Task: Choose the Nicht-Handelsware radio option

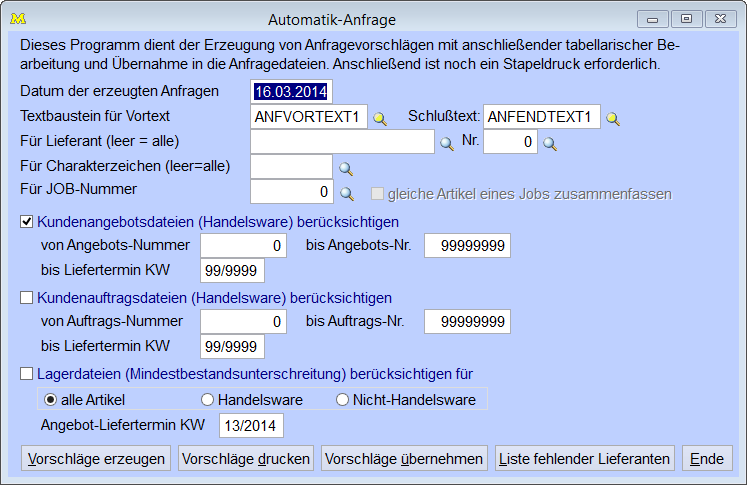Action: pos(342,399)
